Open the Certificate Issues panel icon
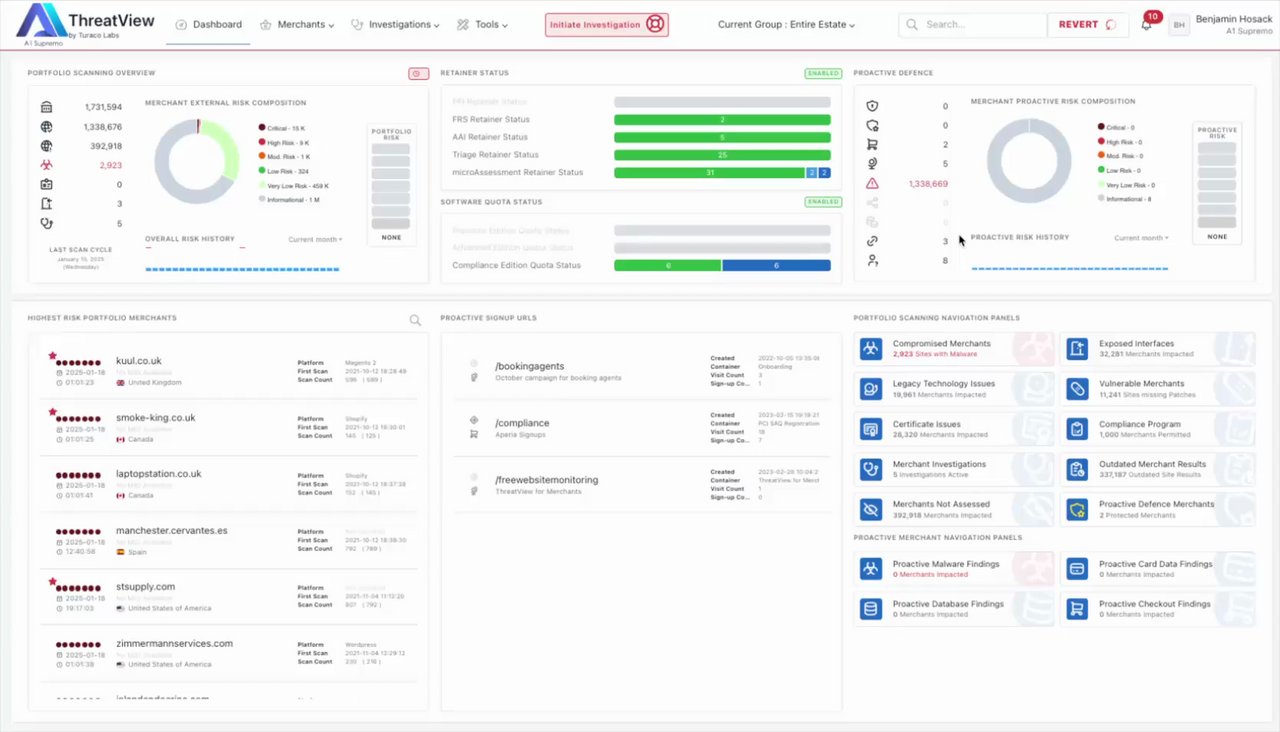1280x732 pixels. pyautogui.click(x=871, y=429)
